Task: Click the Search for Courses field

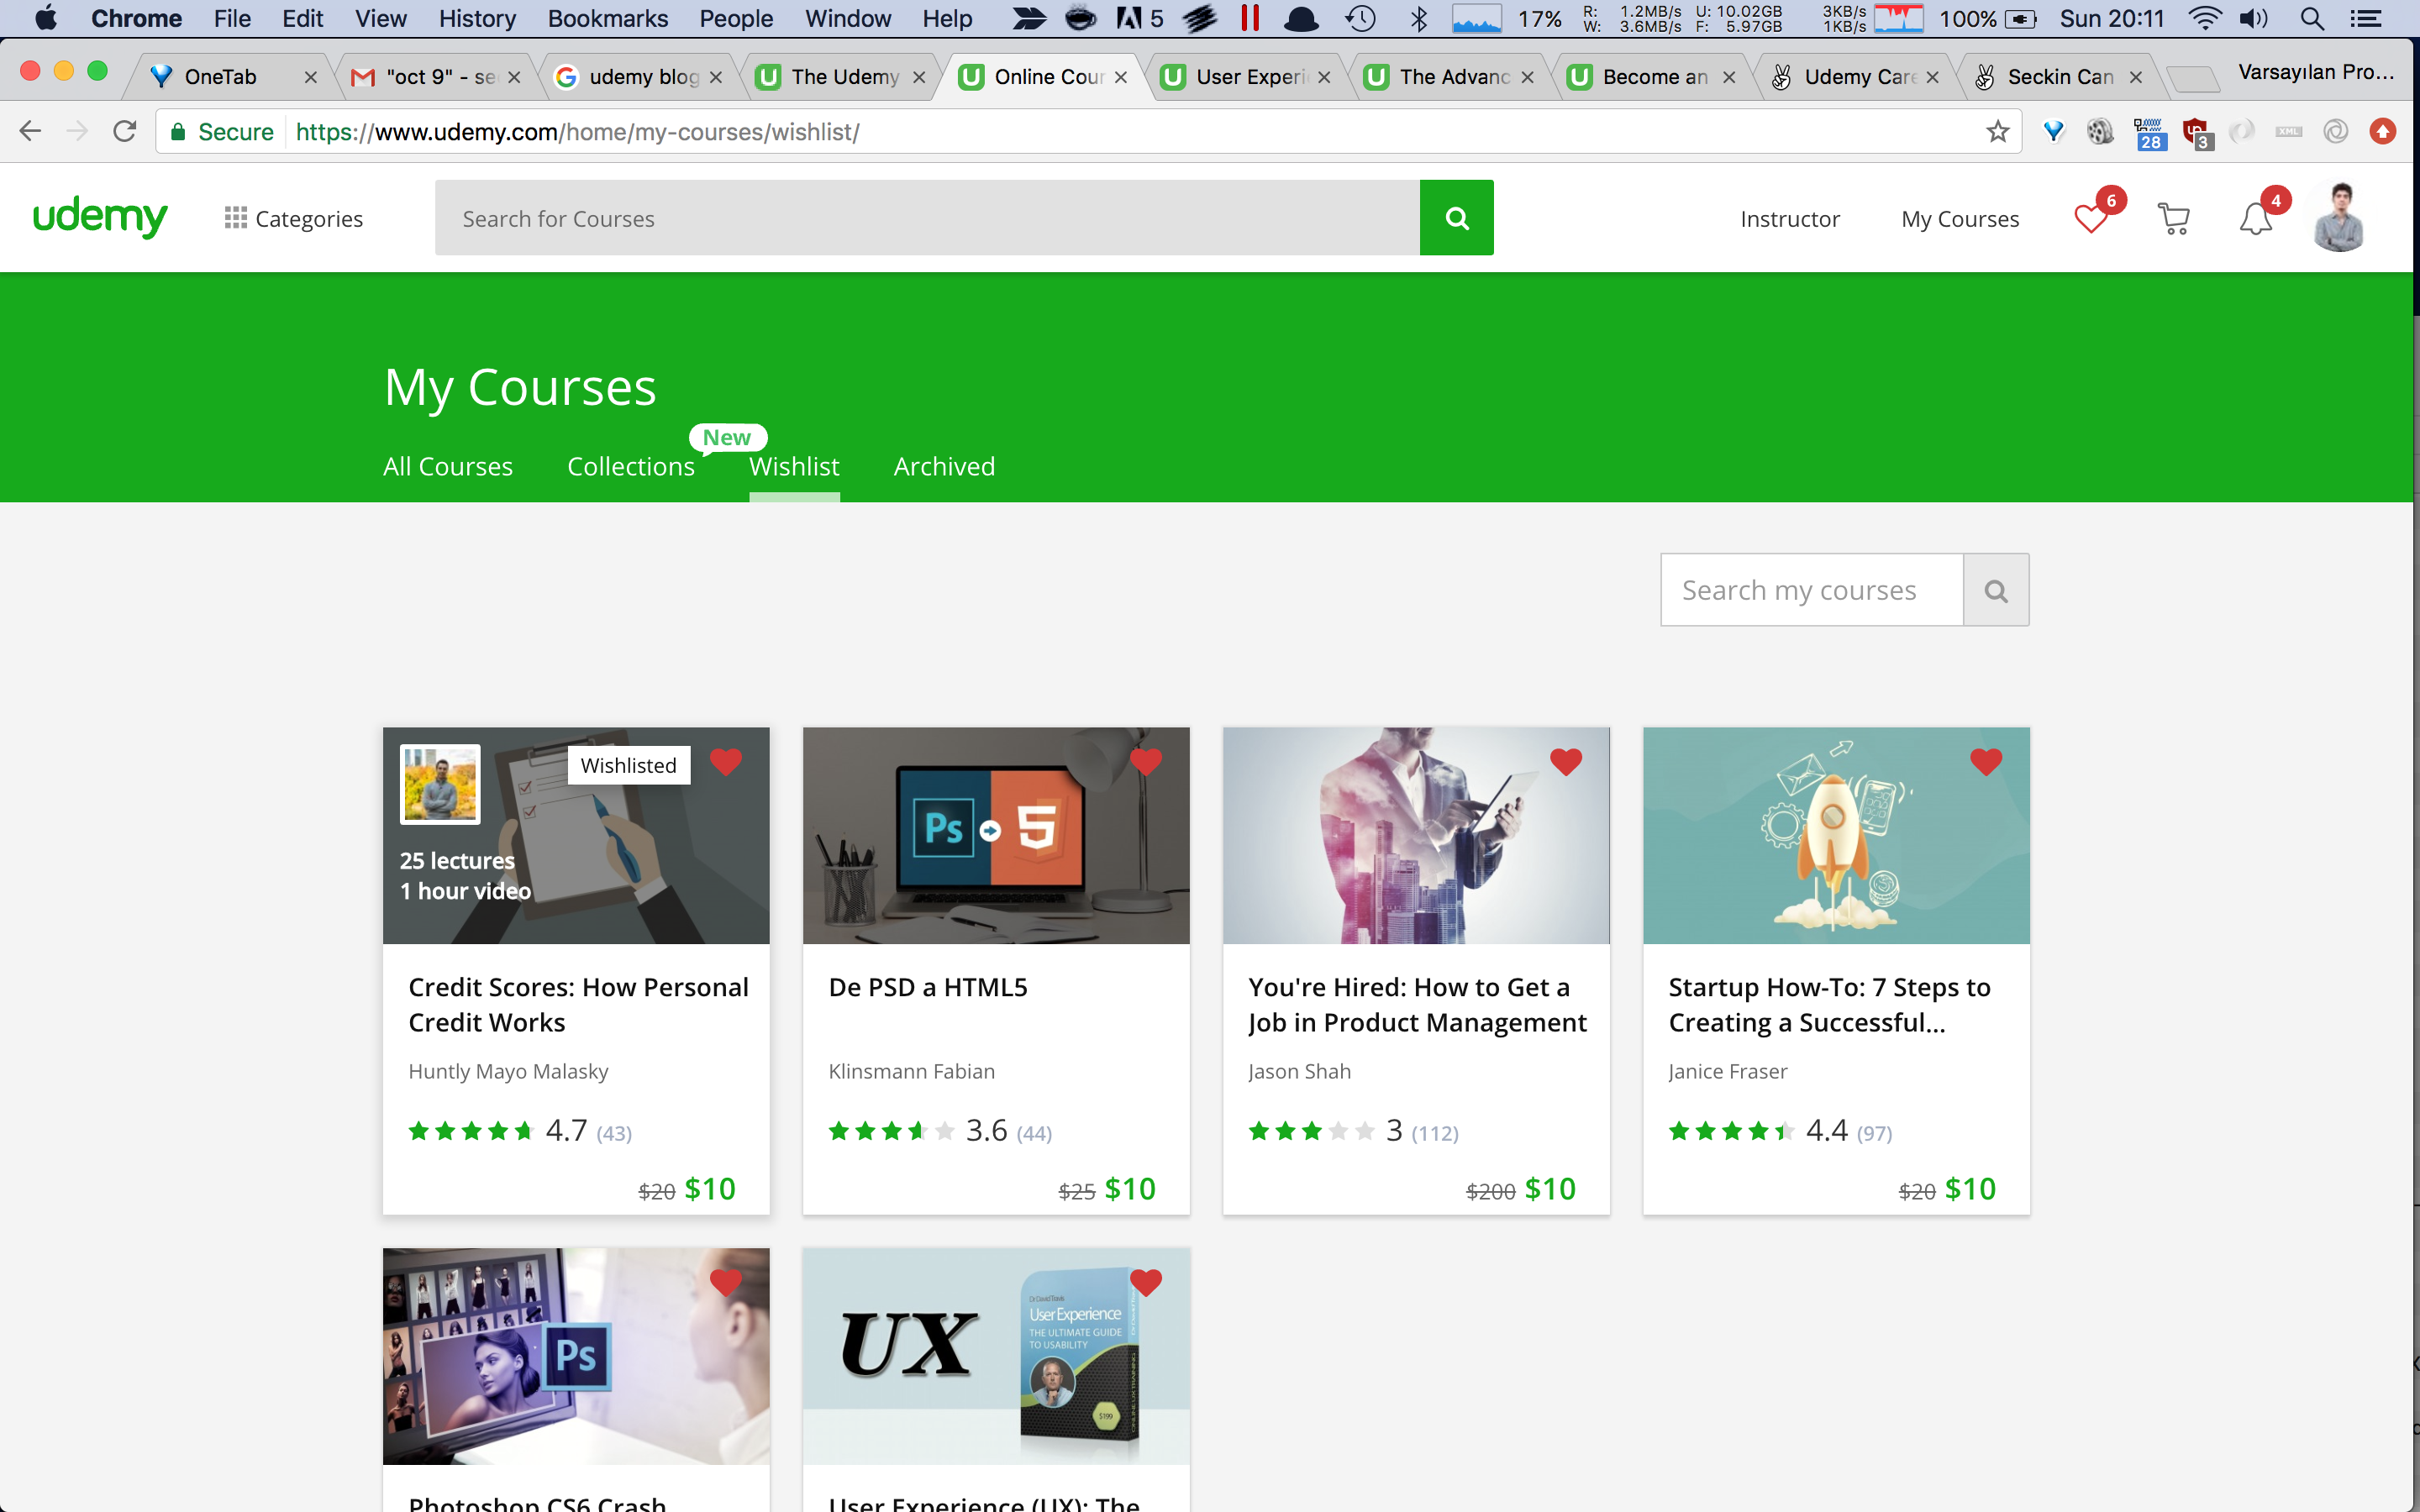Action: (x=927, y=218)
